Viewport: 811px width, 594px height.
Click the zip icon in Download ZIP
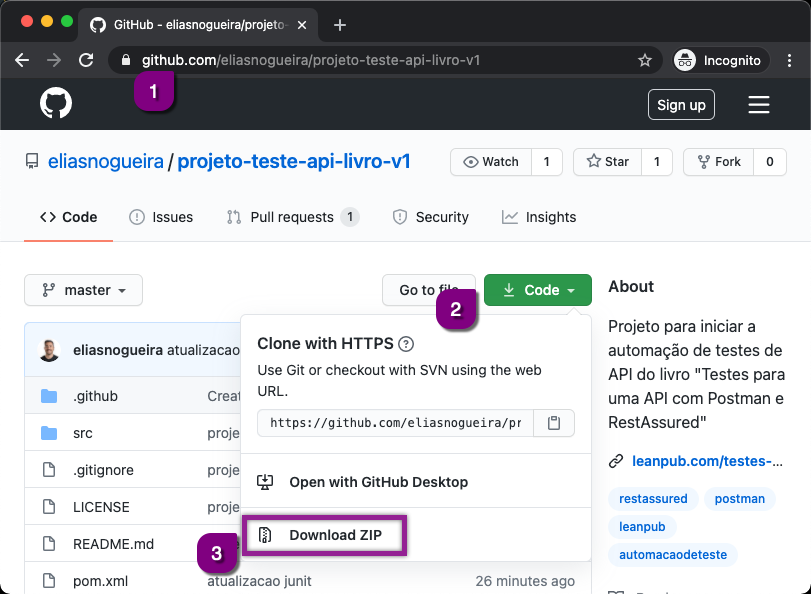pyautogui.click(x=265, y=535)
